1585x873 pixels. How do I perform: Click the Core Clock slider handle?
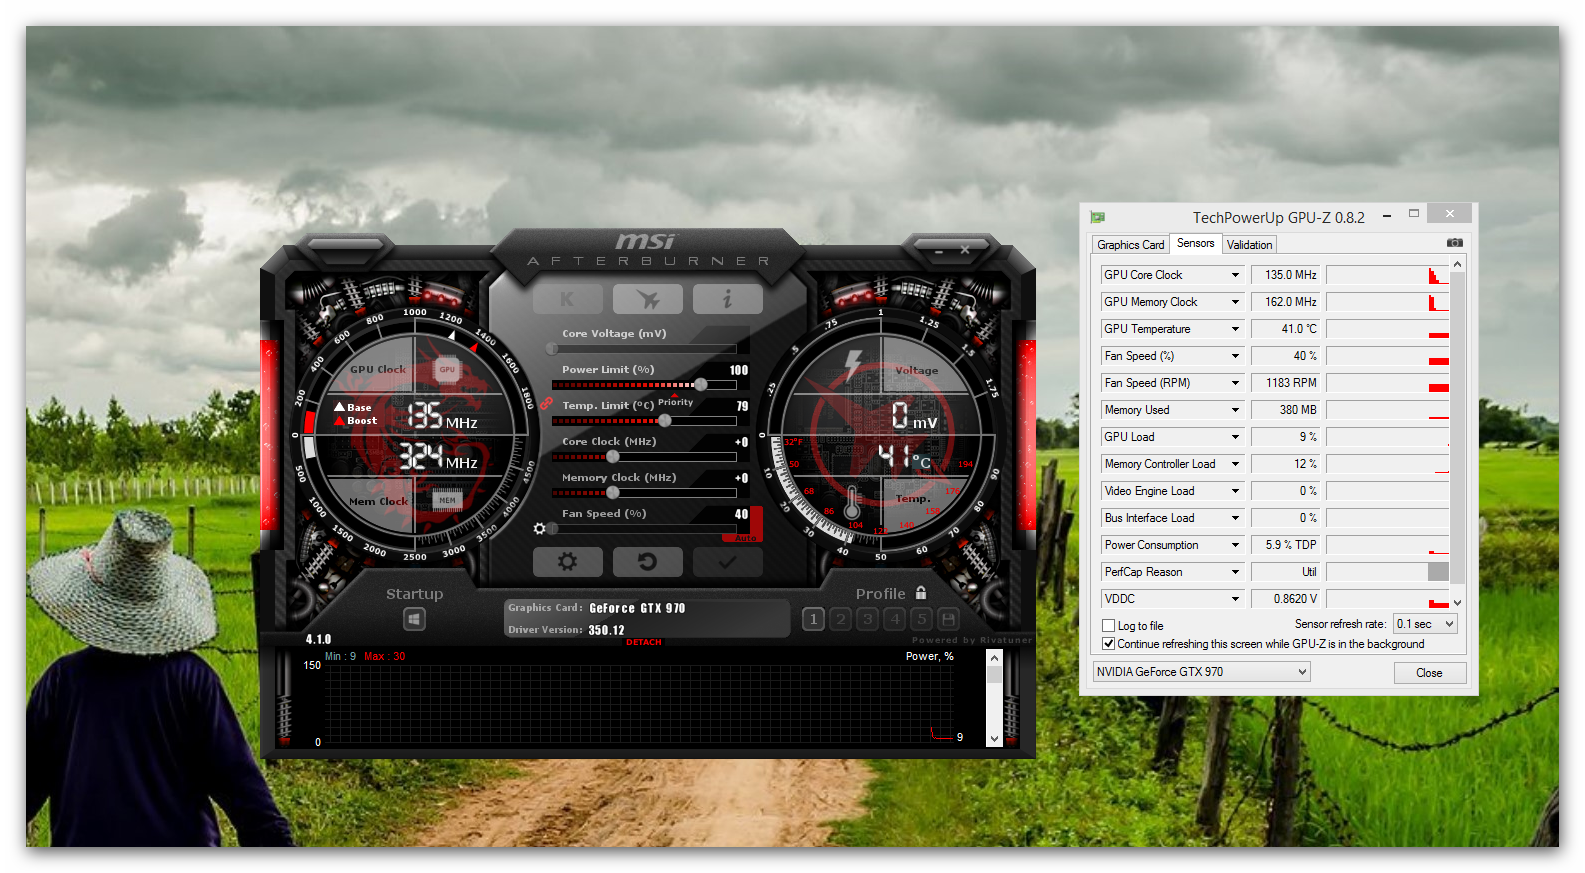(613, 456)
